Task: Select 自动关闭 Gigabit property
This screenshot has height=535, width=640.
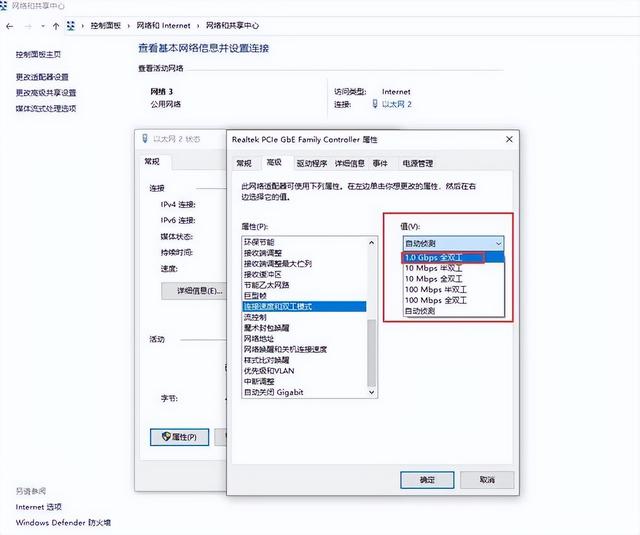Action: (304, 392)
